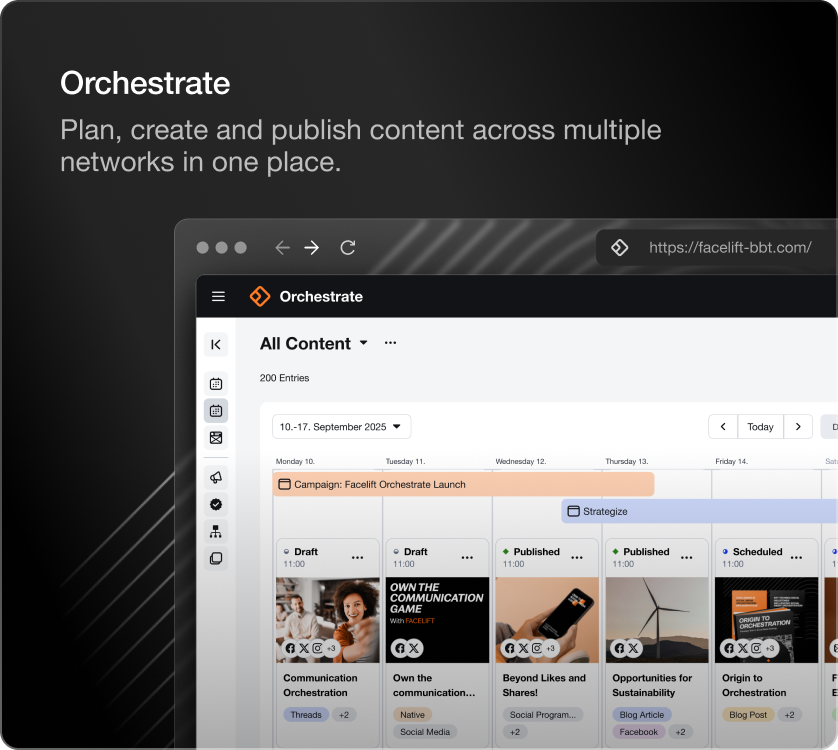Click +2 tag on Communication Orchestration card
838x750 pixels.
tap(344, 715)
